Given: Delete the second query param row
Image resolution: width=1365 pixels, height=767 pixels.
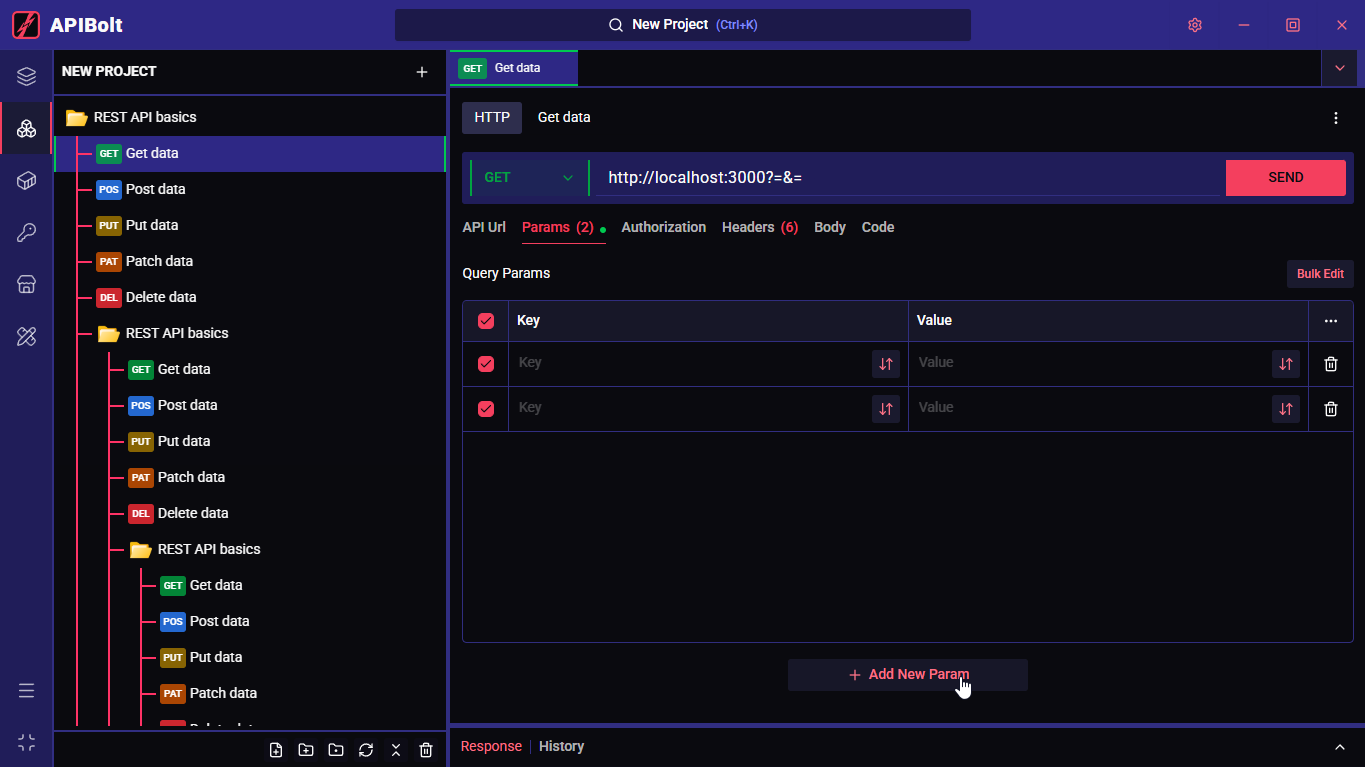Looking at the screenshot, I should [x=1331, y=409].
